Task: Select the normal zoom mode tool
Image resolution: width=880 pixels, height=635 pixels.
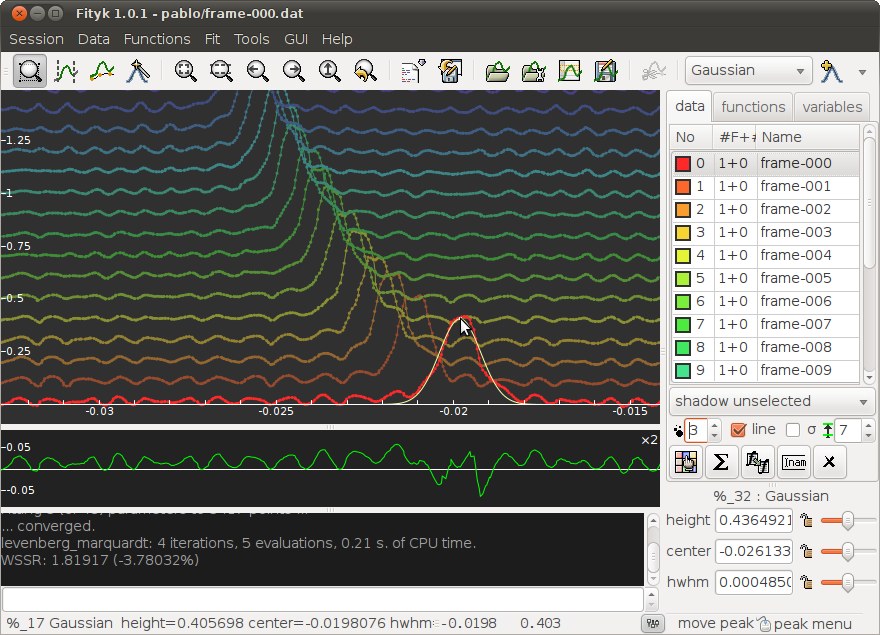Action: [x=29, y=71]
